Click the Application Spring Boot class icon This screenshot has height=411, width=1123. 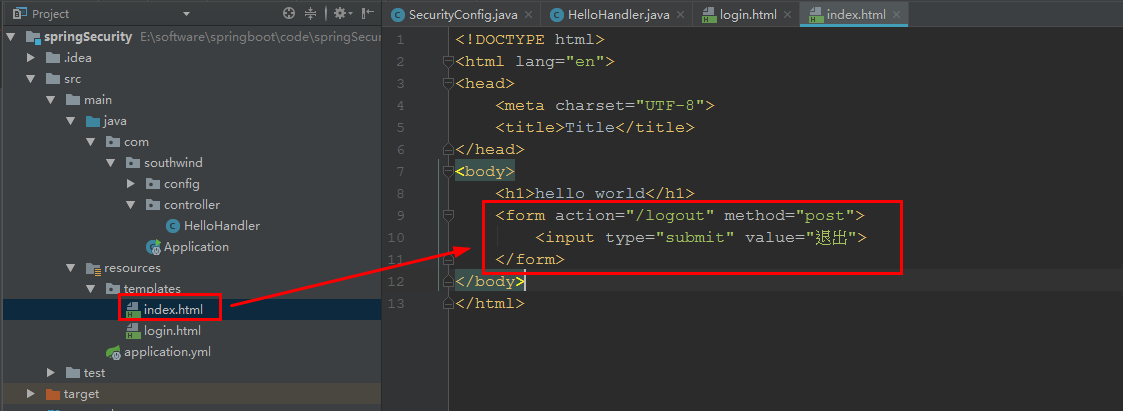pos(153,247)
